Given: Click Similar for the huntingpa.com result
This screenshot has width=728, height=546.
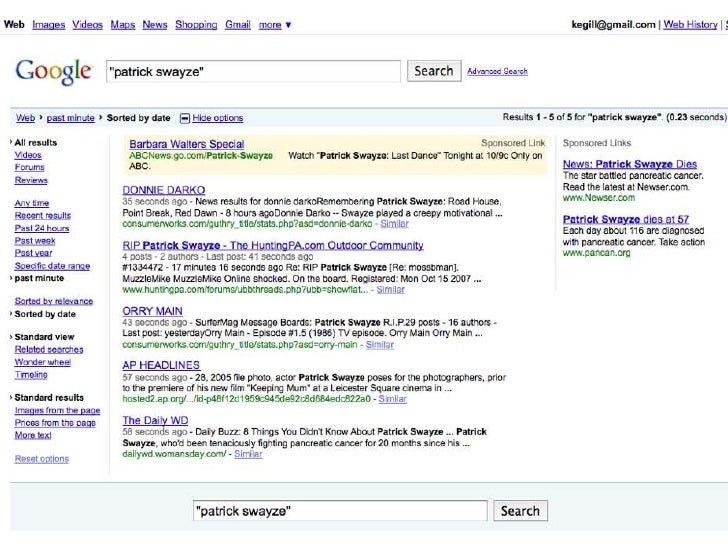Looking at the screenshot, I should click(390, 290).
